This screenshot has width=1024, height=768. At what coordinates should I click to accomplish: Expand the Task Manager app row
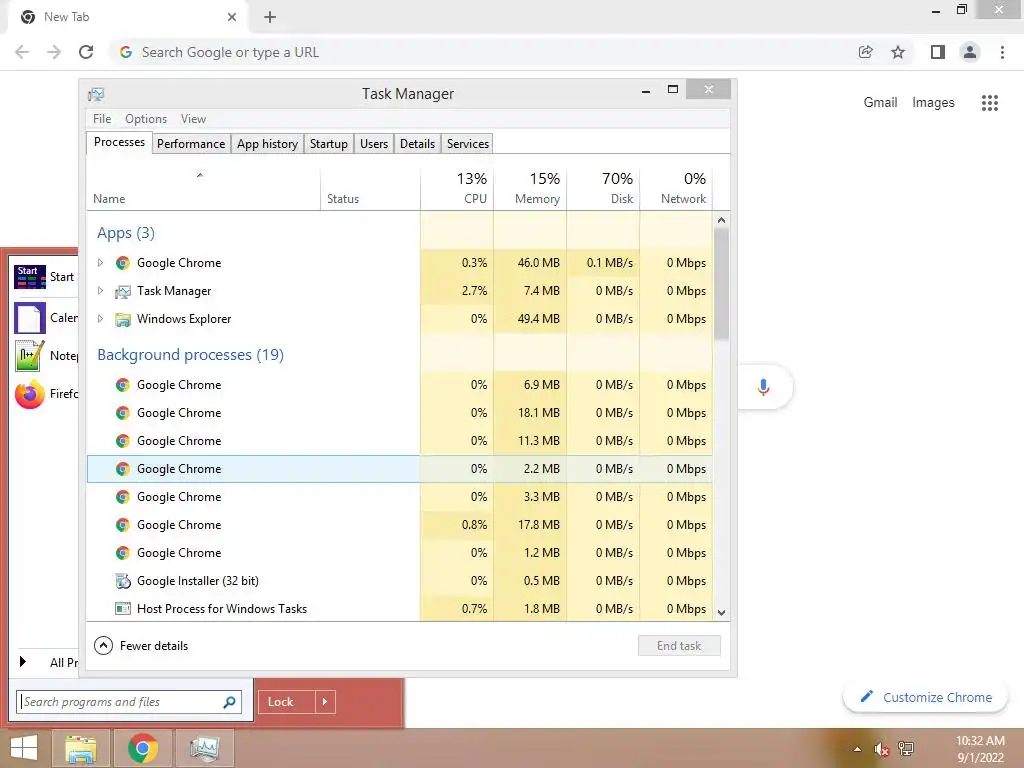[x=100, y=291]
